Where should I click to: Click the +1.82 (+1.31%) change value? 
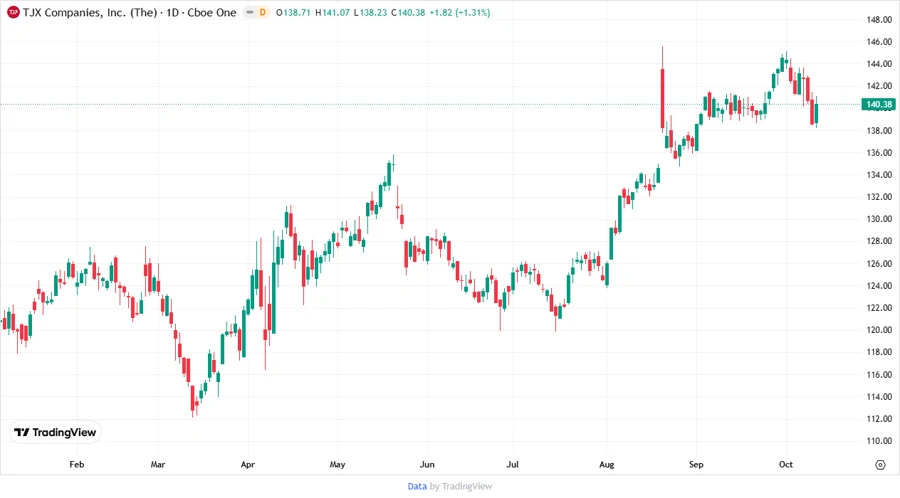pos(459,13)
